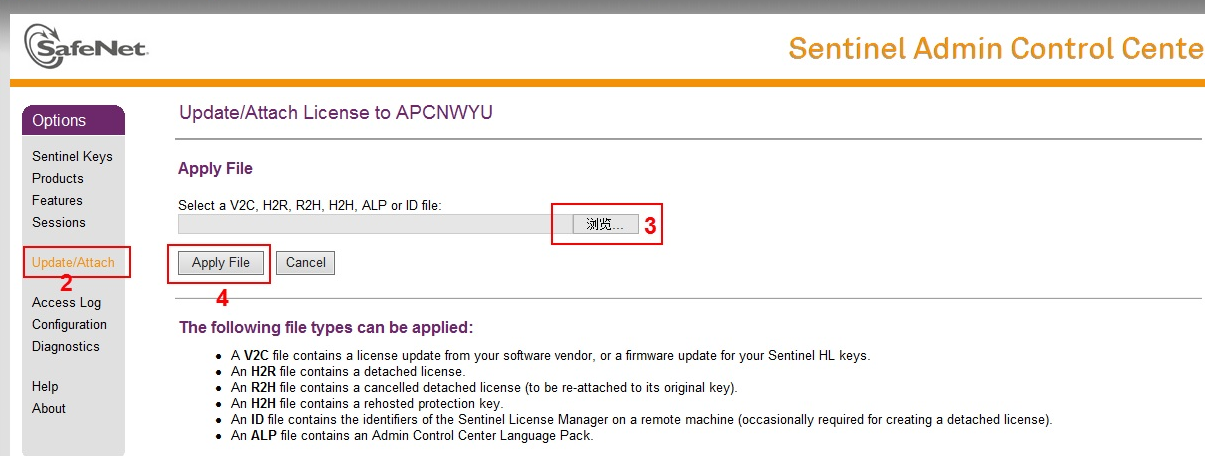The height and width of the screenshot is (456, 1205).
Task: Open the Diagnostics page
Action: point(66,346)
